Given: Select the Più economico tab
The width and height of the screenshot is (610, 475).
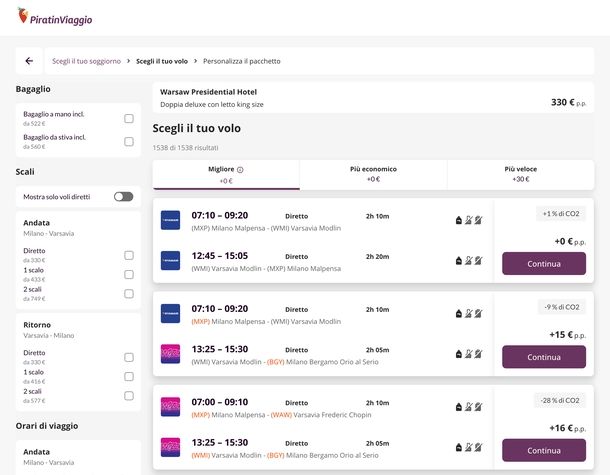Looking at the screenshot, I should (373, 174).
